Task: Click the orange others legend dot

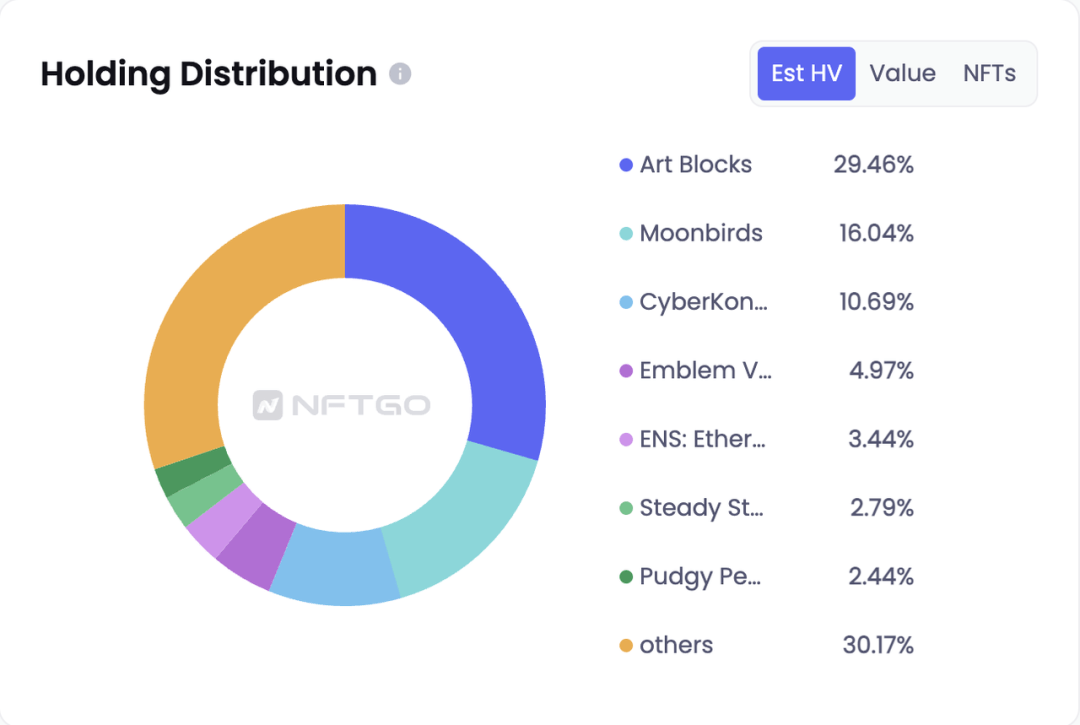Action: pyautogui.click(x=626, y=645)
